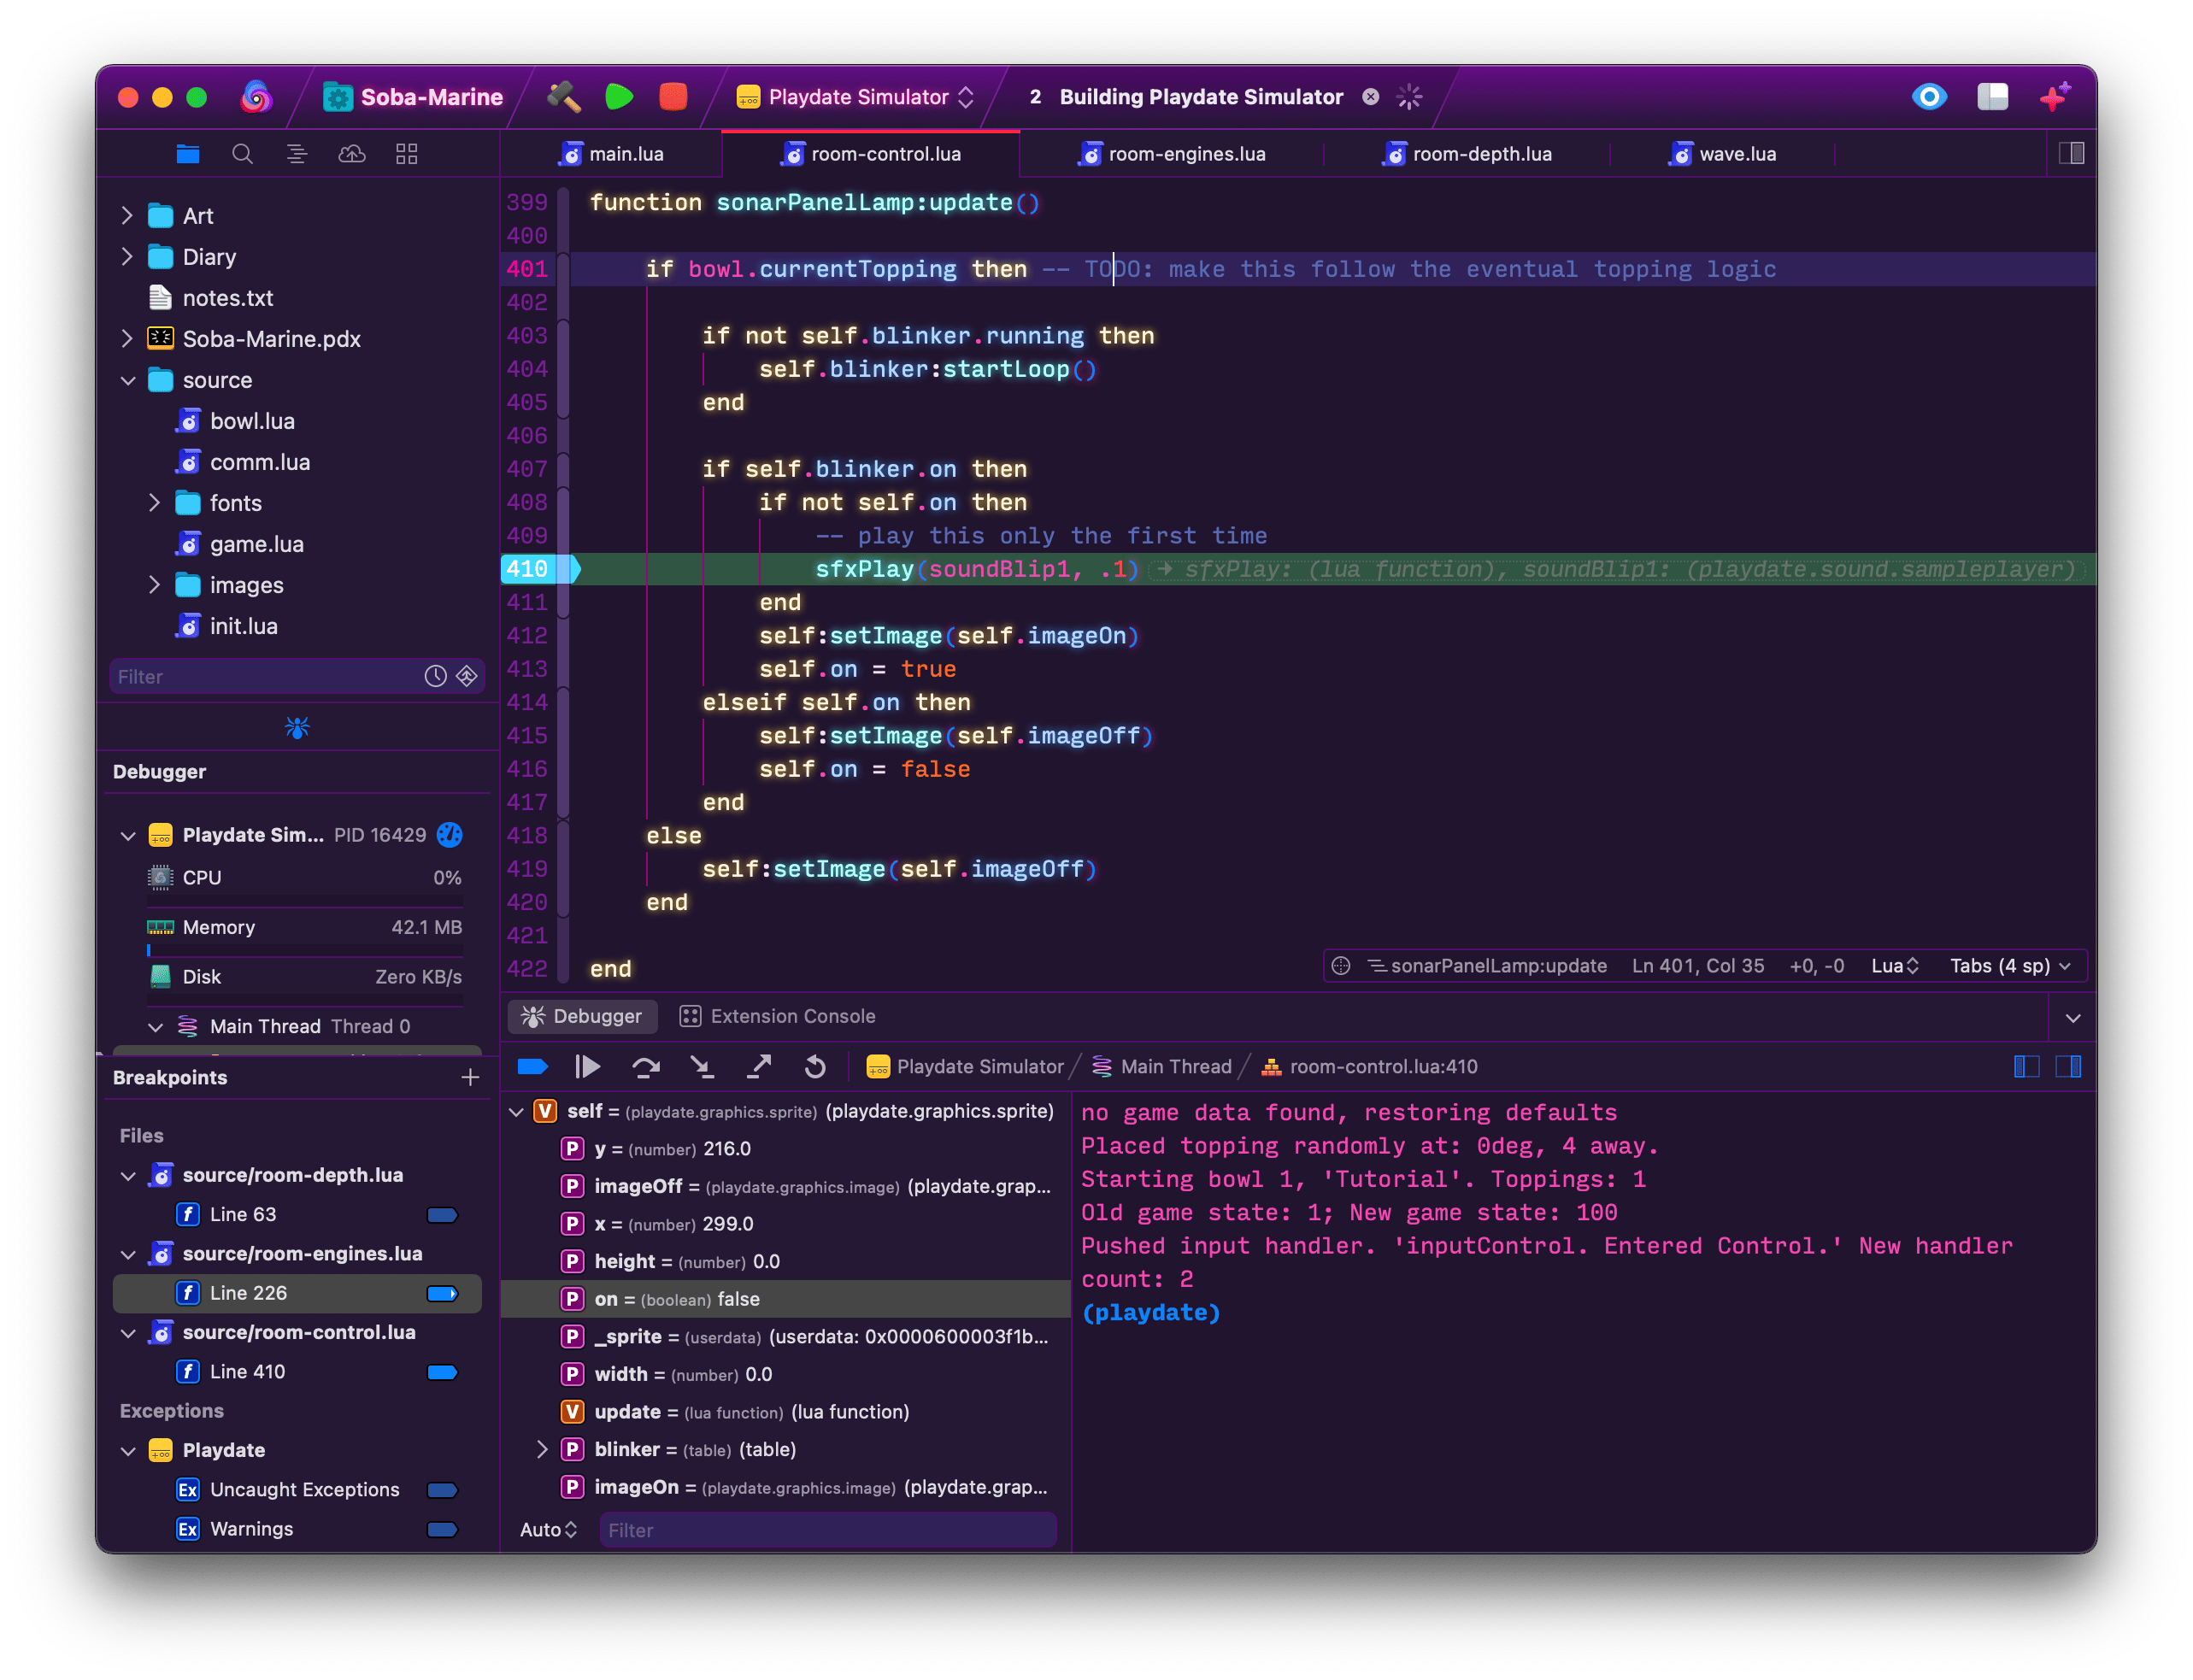Click the variables Filter input field
The width and height of the screenshot is (2193, 1680).
click(x=827, y=1530)
